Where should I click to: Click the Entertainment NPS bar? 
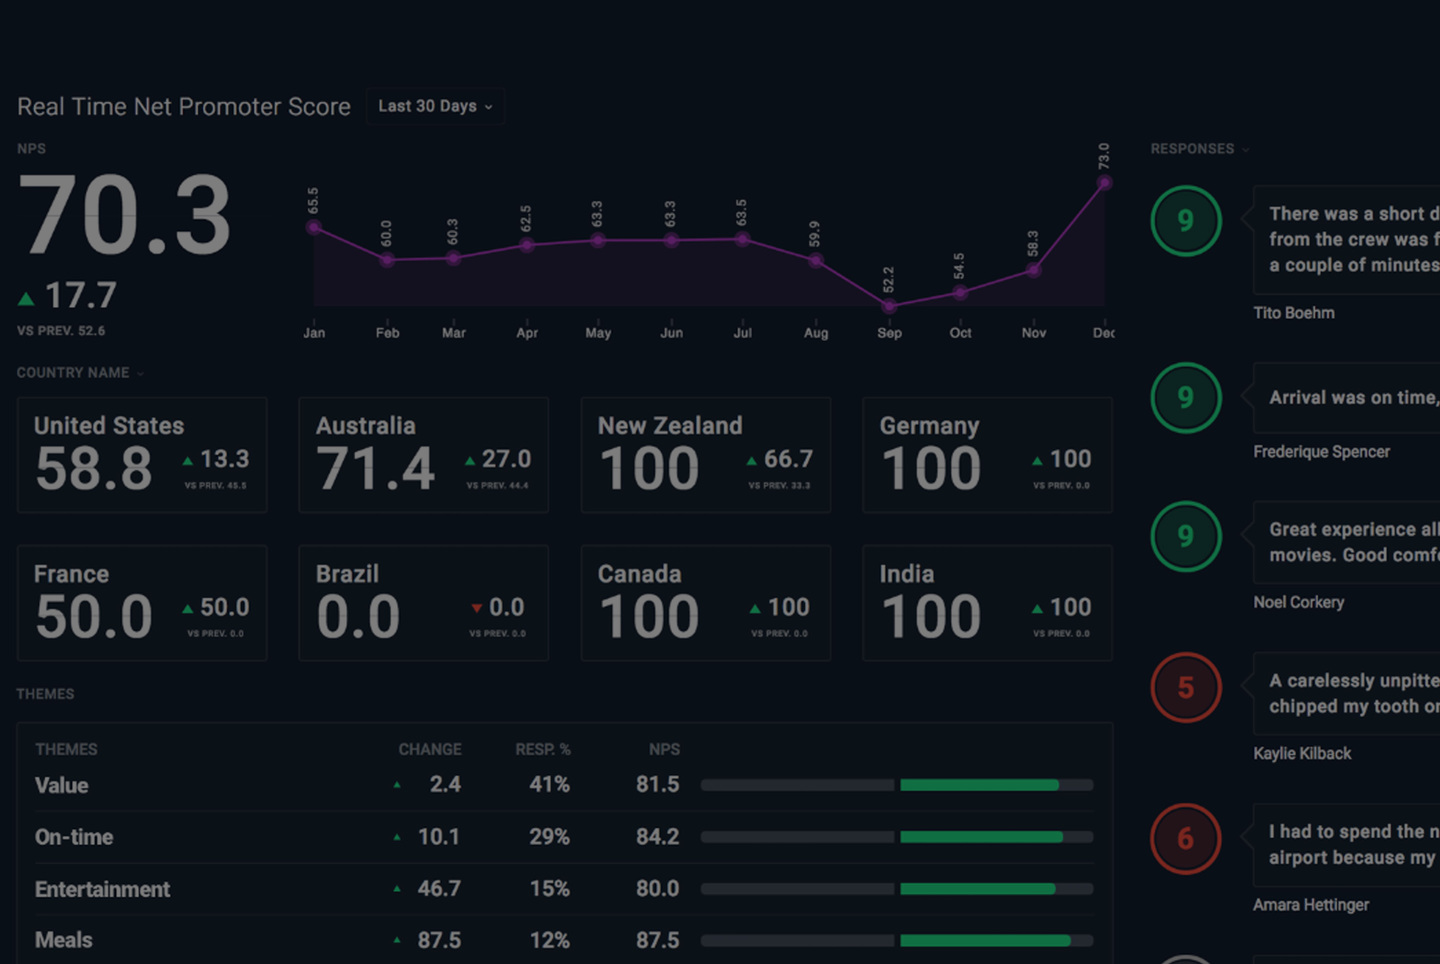tap(897, 889)
